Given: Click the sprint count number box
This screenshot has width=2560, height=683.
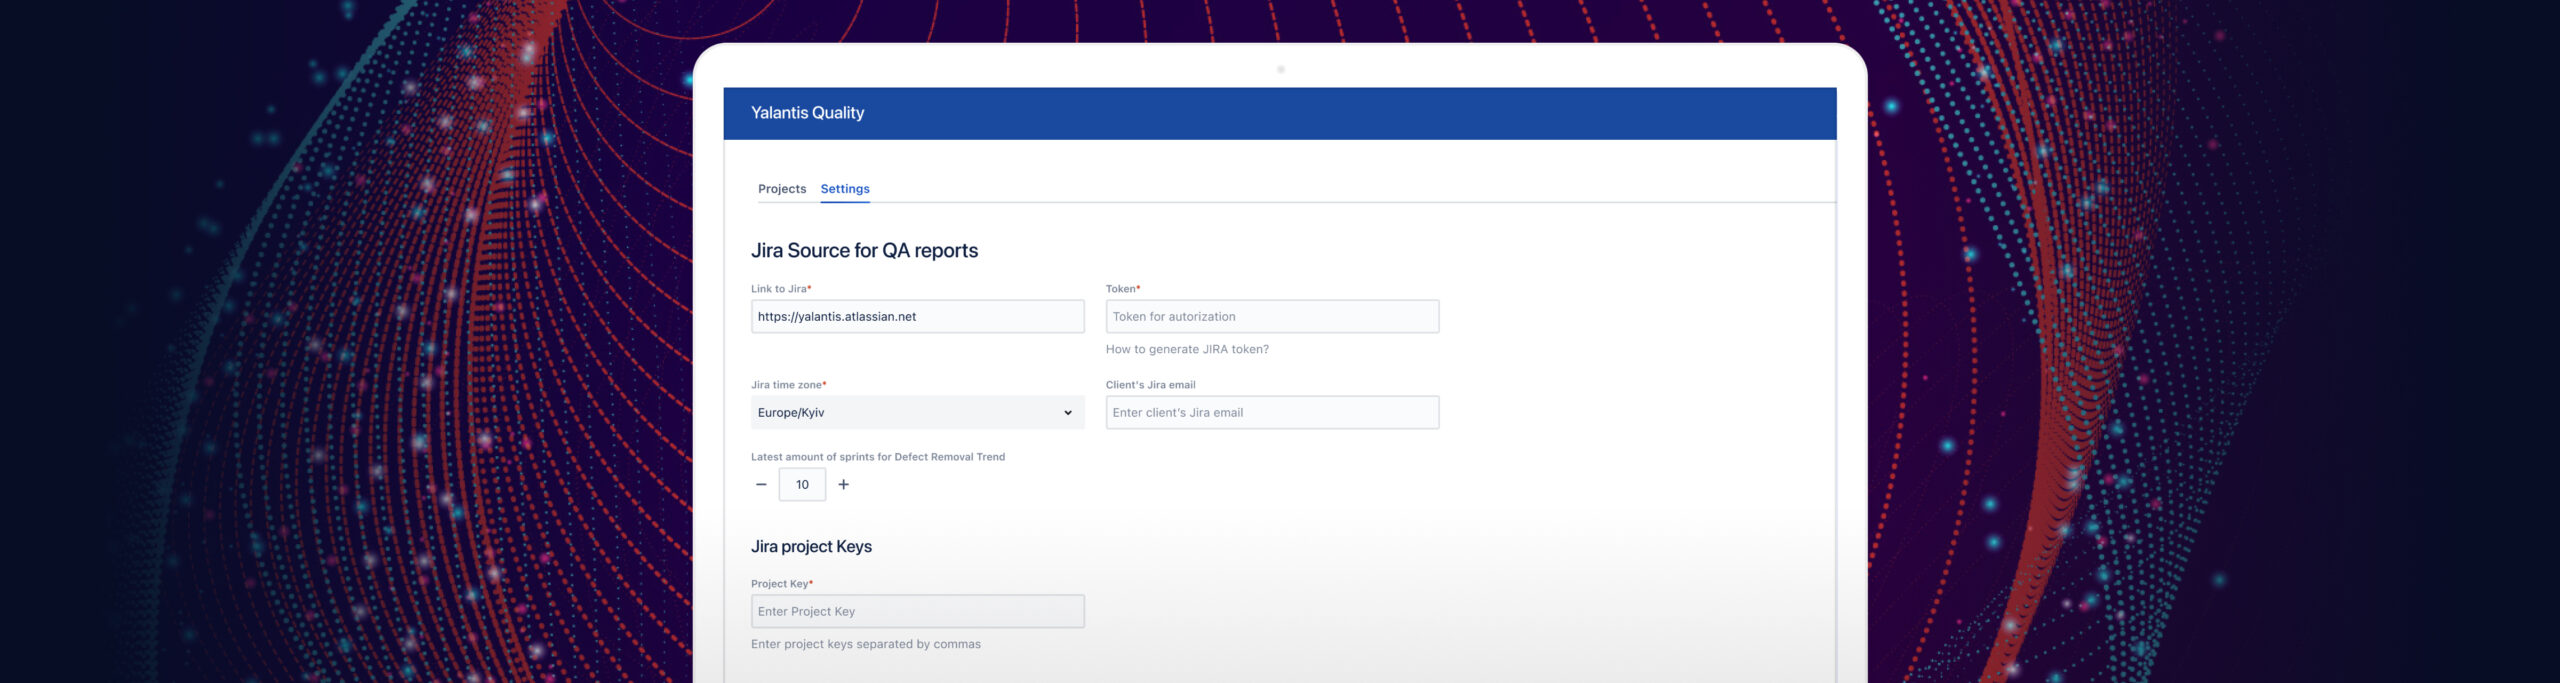Looking at the screenshot, I should (x=802, y=485).
